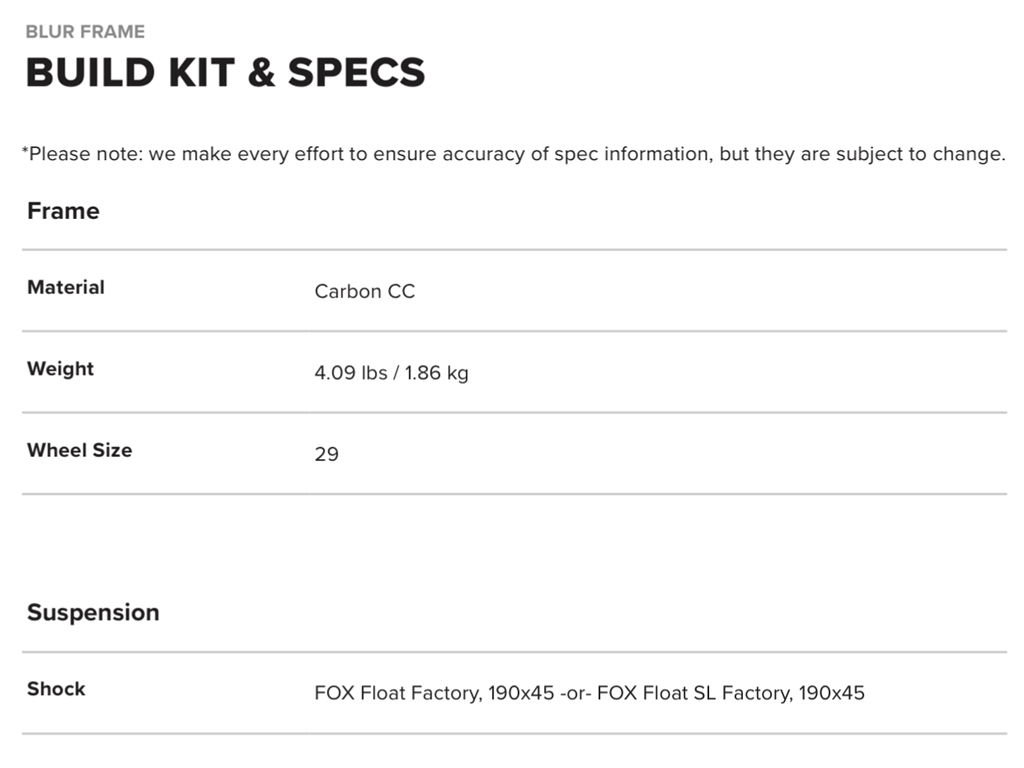Click the 4.09 lbs weight text
This screenshot has height=768, width=1024.
point(350,373)
